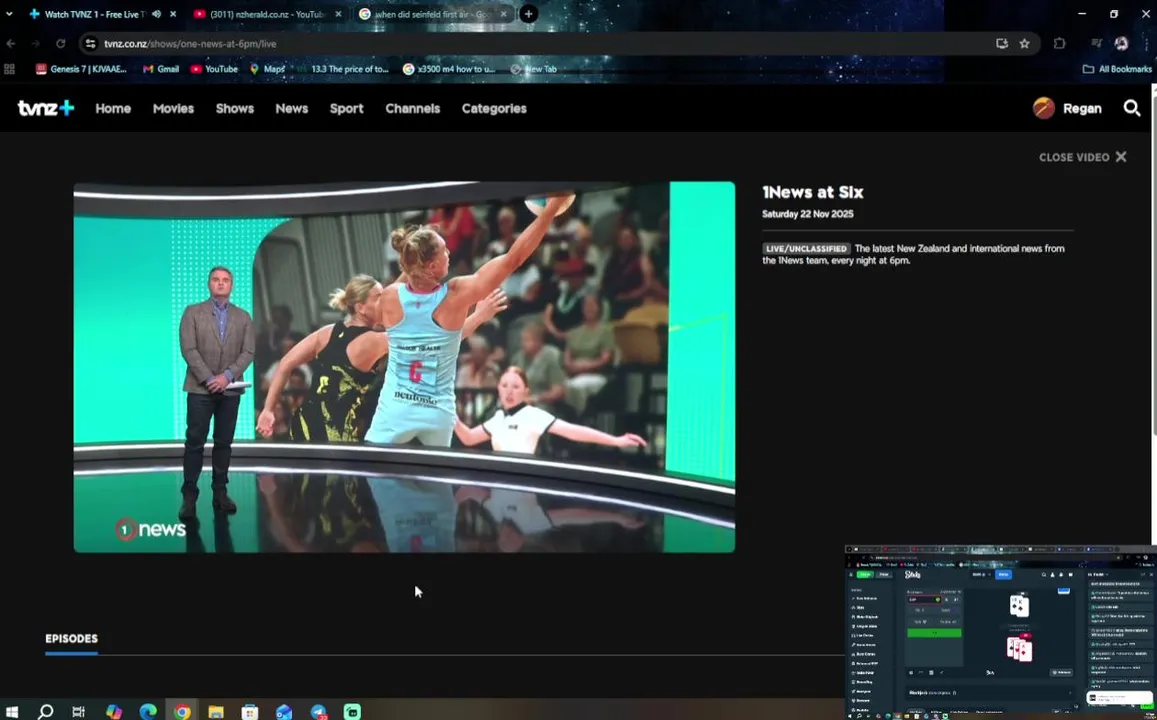Open the News section
Viewport: 1157px width, 720px height.
click(291, 108)
